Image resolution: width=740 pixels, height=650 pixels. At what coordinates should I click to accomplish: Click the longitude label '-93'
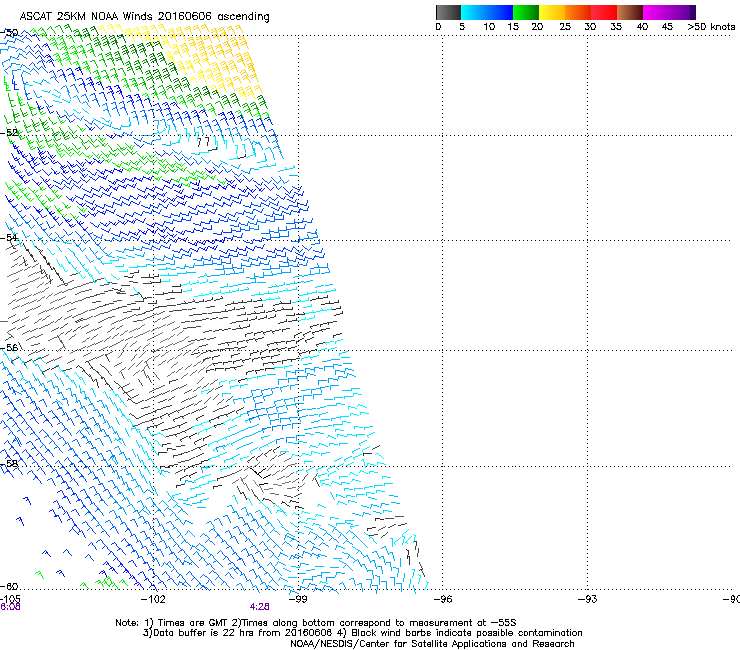588,599
